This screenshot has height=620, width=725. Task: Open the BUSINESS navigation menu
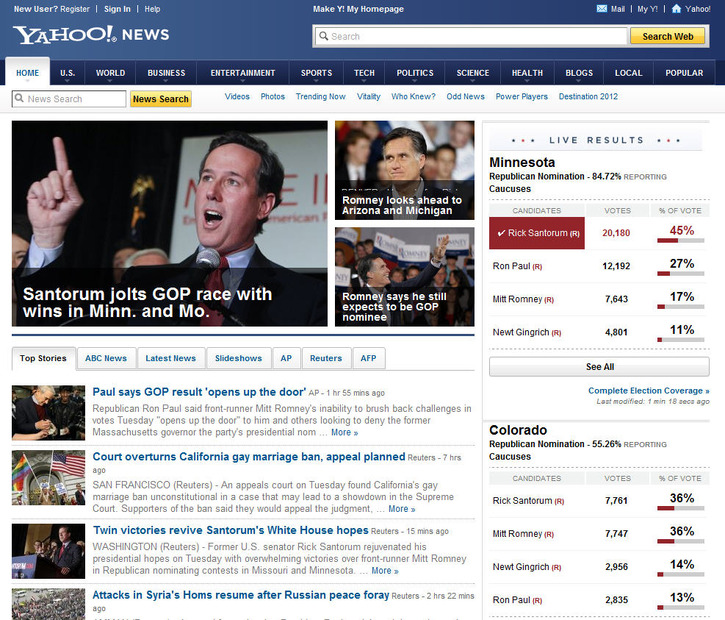pyautogui.click(x=166, y=73)
